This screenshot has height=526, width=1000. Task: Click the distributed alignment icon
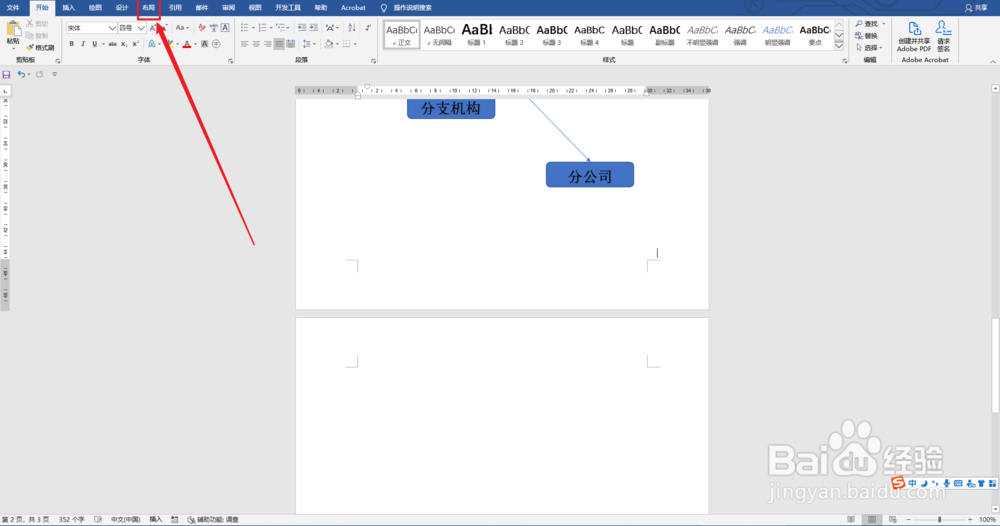point(291,44)
